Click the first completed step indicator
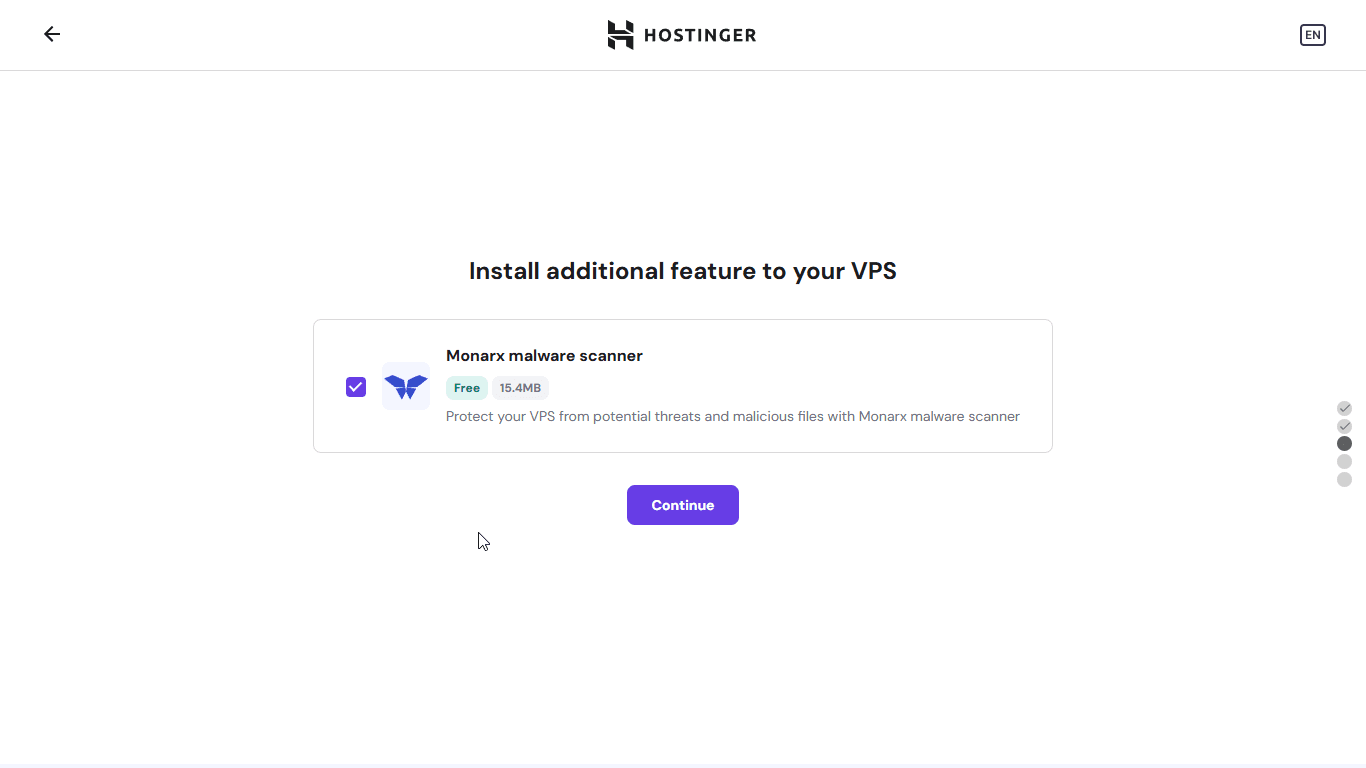Viewport: 1366px width, 768px height. pos(1344,408)
